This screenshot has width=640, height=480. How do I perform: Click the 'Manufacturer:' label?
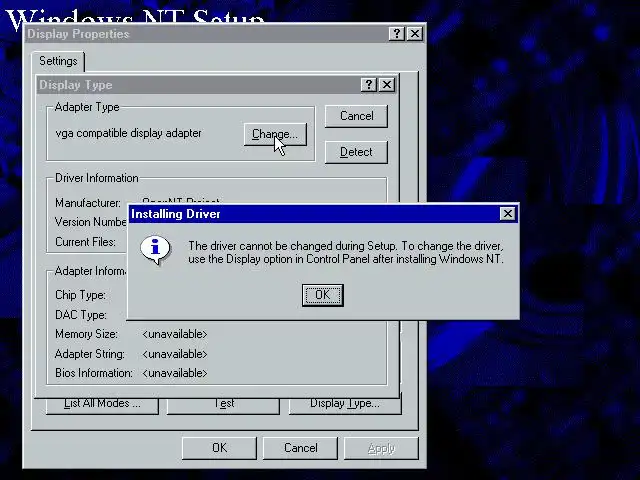point(88,203)
